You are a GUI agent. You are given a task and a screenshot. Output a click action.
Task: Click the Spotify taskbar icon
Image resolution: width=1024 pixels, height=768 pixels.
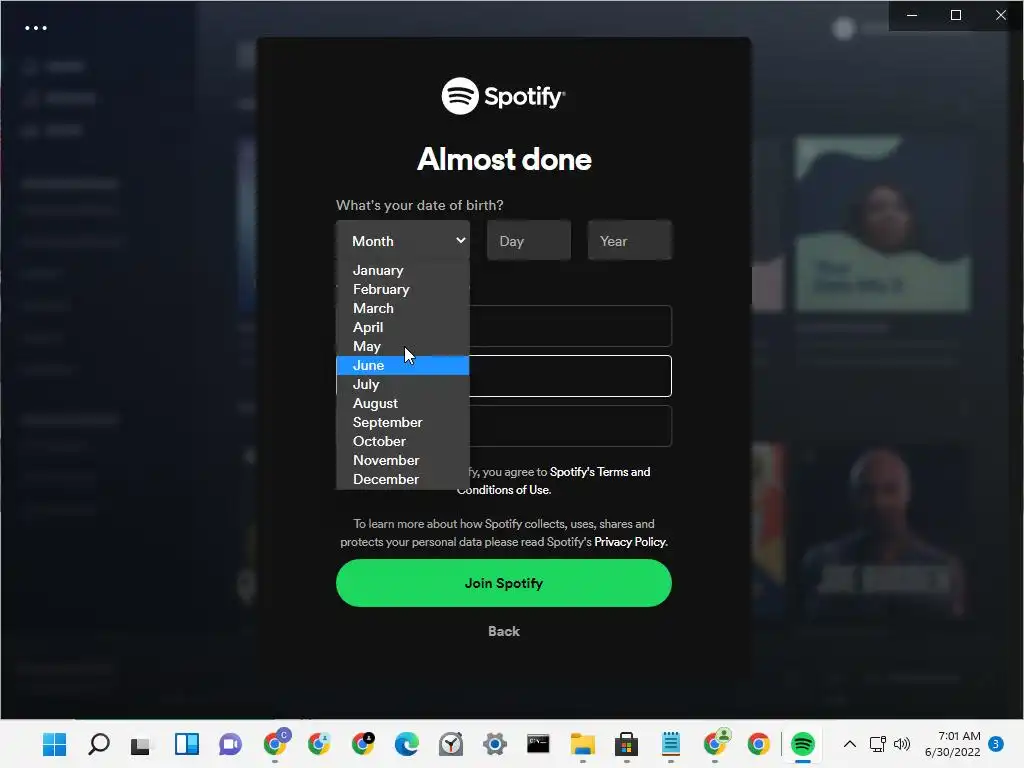click(803, 744)
